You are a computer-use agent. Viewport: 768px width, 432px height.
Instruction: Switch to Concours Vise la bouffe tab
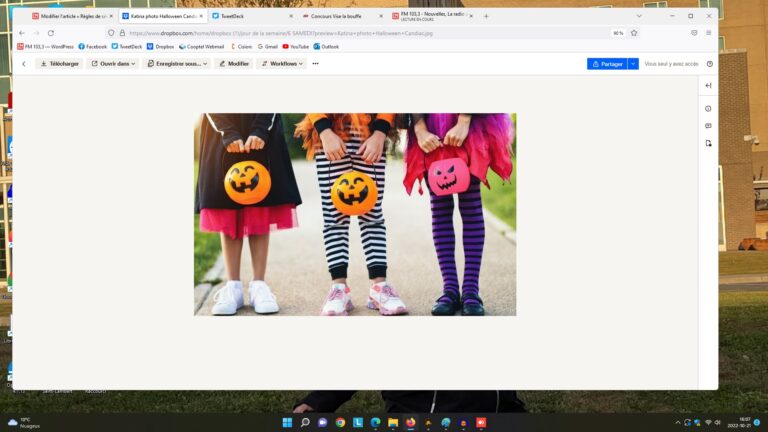point(340,16)
